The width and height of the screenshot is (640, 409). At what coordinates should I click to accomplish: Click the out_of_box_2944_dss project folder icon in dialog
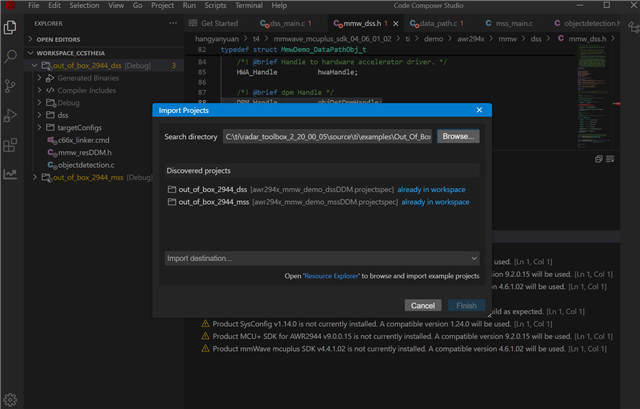pos(172,189)
